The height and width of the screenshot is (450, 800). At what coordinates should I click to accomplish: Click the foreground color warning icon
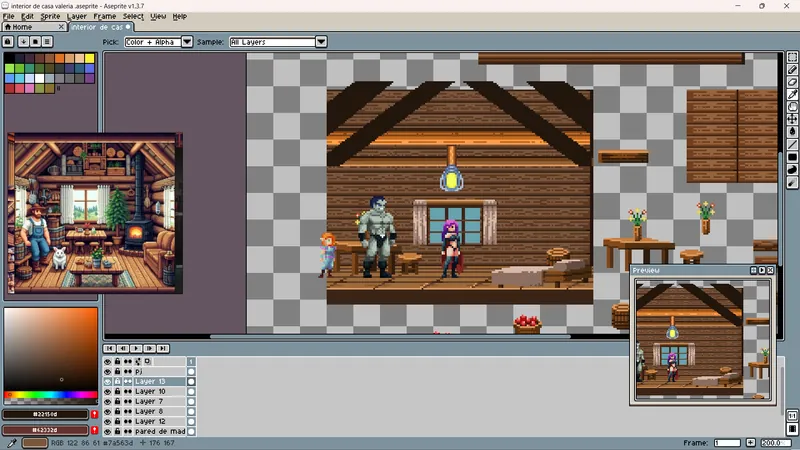(94, 414)
